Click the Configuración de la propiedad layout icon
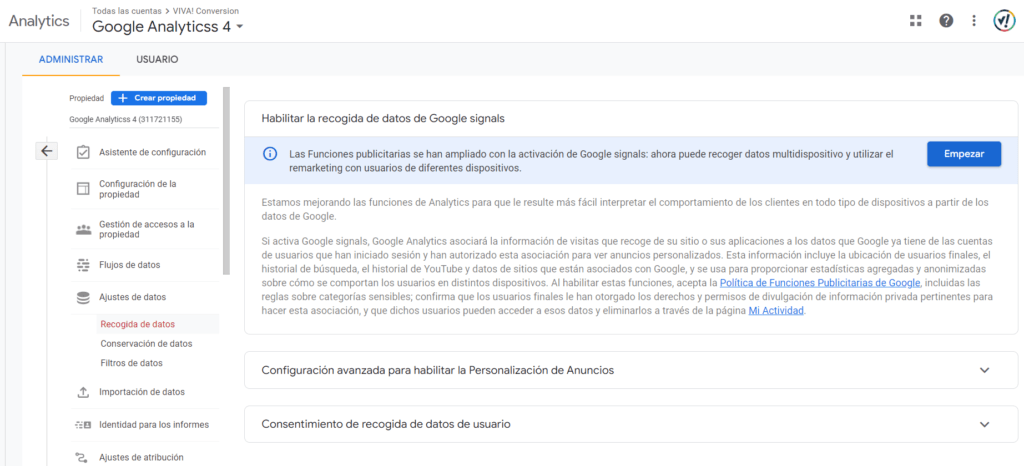 pos(83,189)
